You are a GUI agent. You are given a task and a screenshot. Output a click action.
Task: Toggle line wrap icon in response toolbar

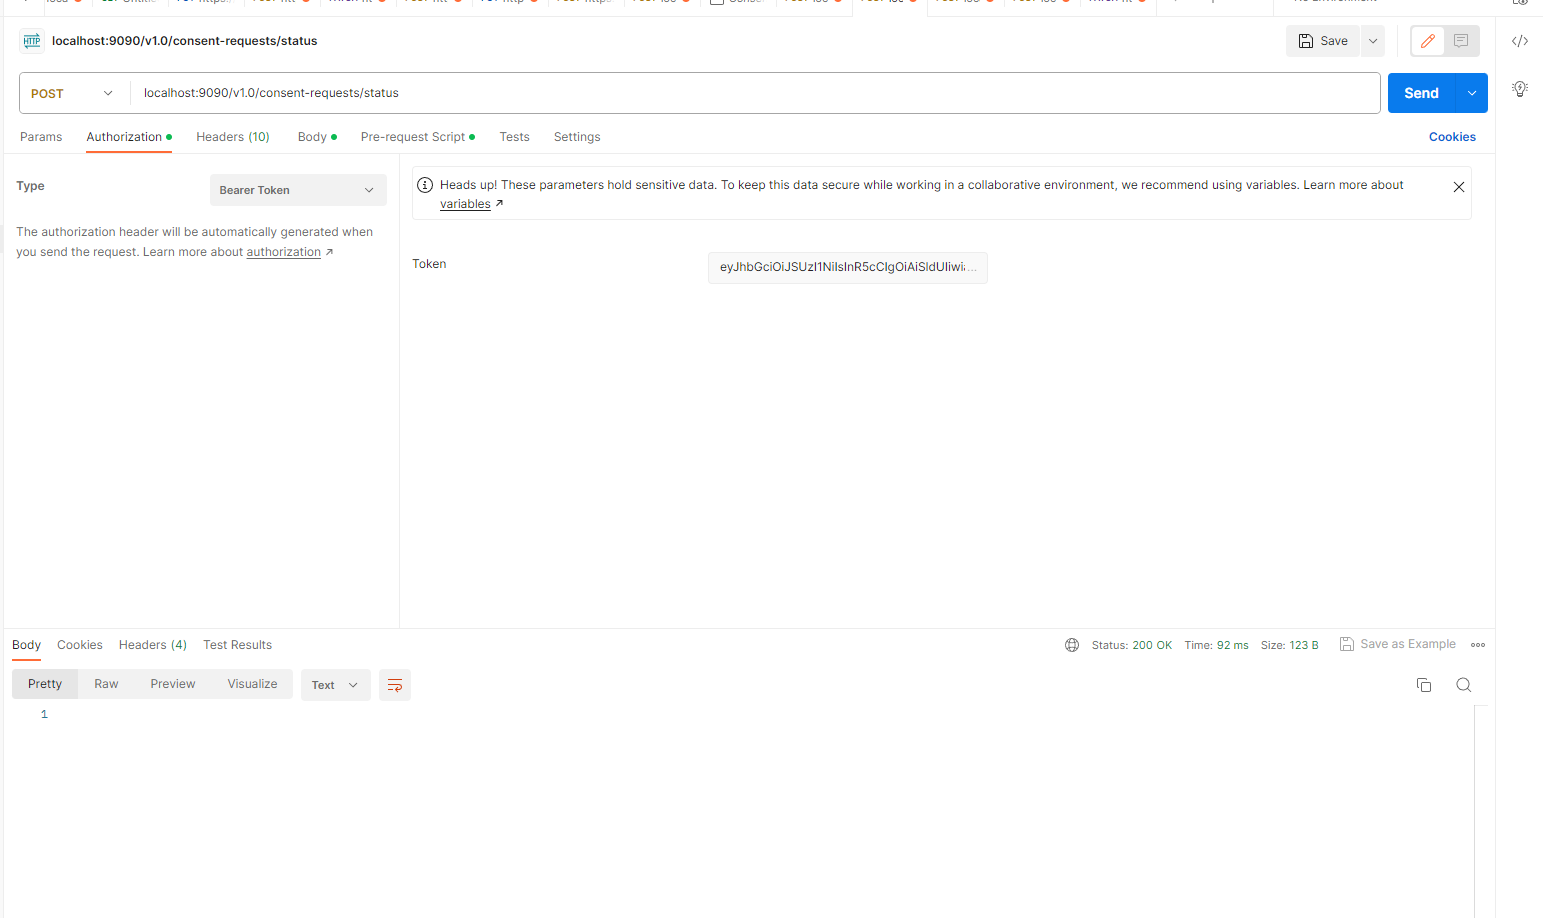point(395,685)
